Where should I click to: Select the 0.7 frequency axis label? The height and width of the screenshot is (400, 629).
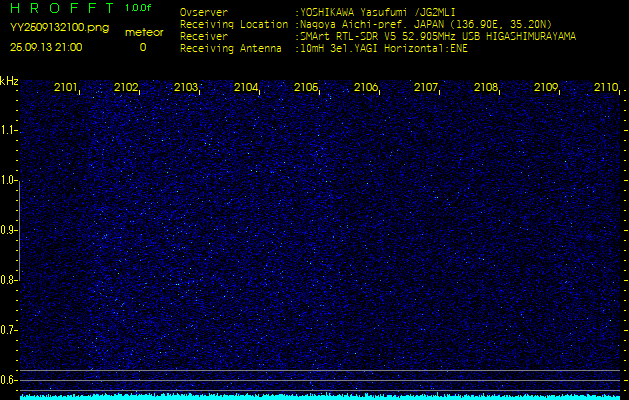[x=9, y=330]
